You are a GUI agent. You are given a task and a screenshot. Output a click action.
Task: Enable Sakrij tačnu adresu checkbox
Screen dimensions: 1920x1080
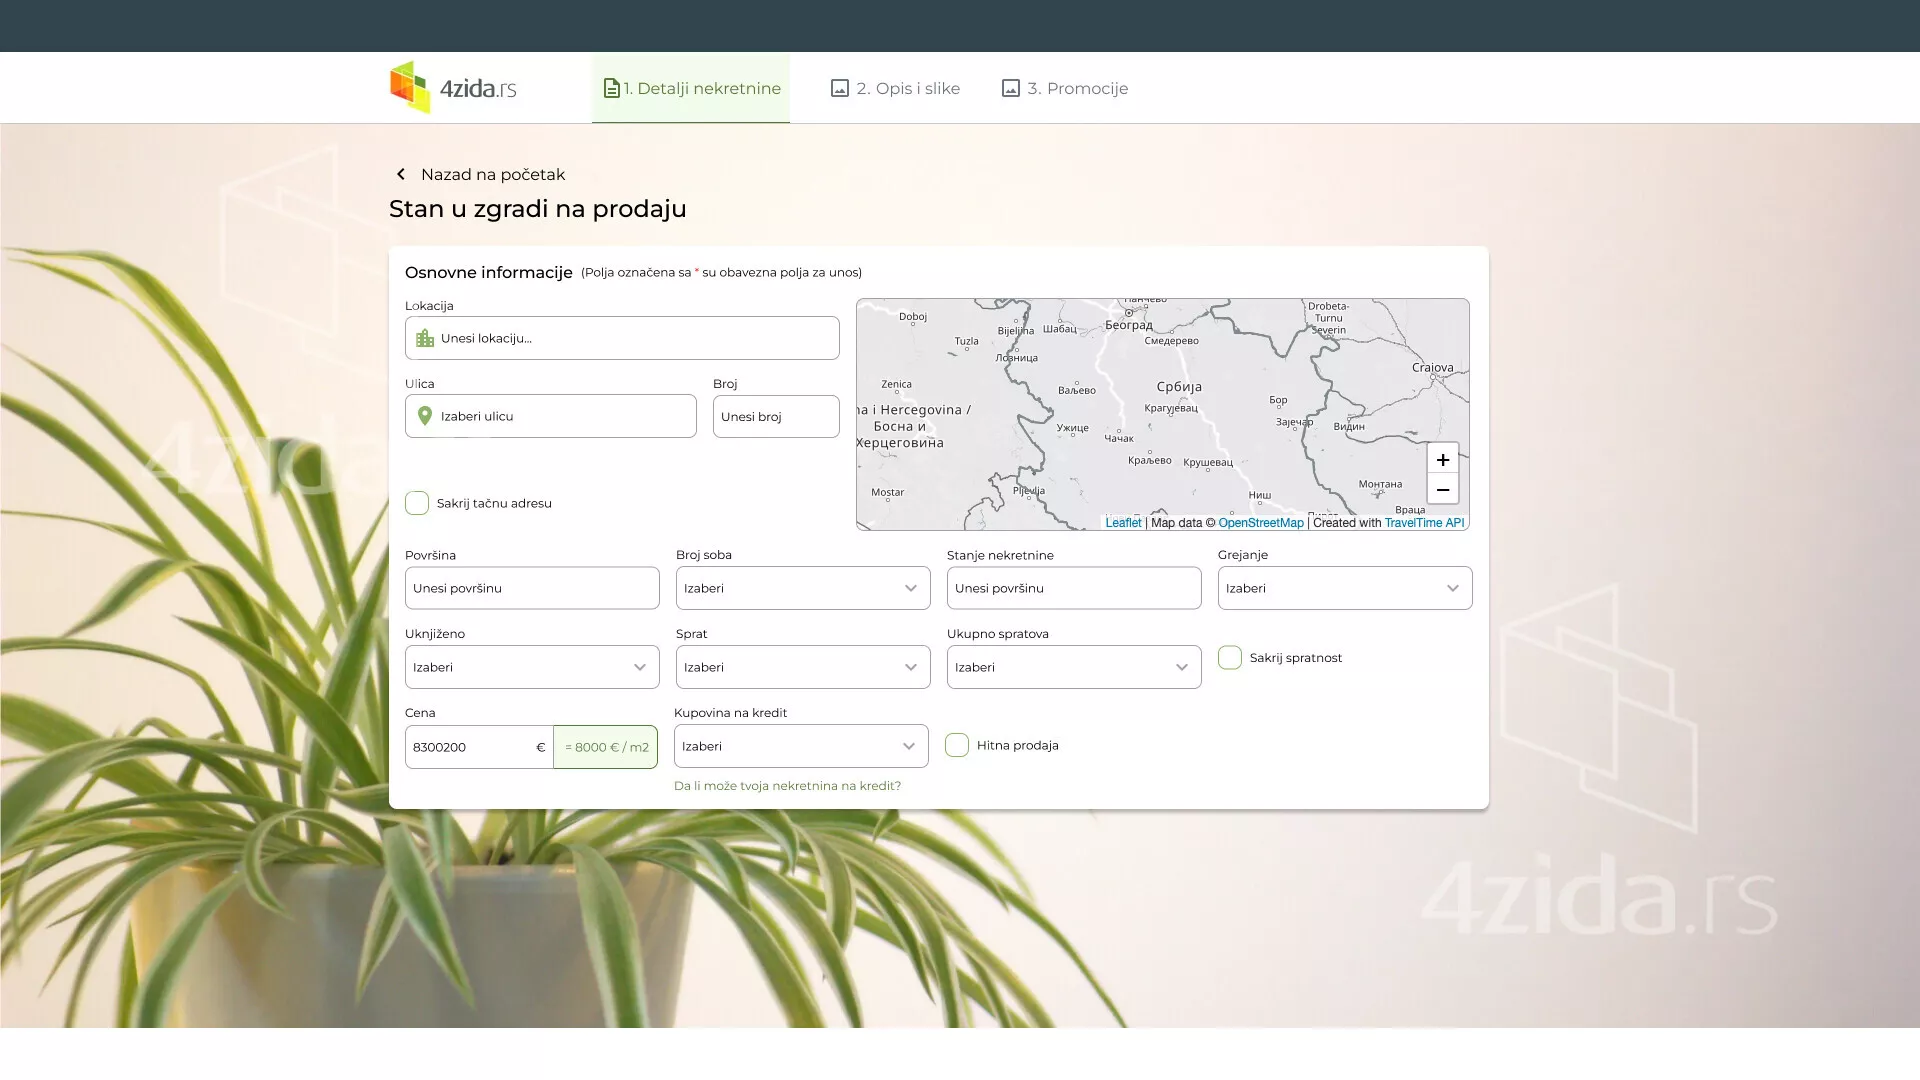click(x=417, y=503)
